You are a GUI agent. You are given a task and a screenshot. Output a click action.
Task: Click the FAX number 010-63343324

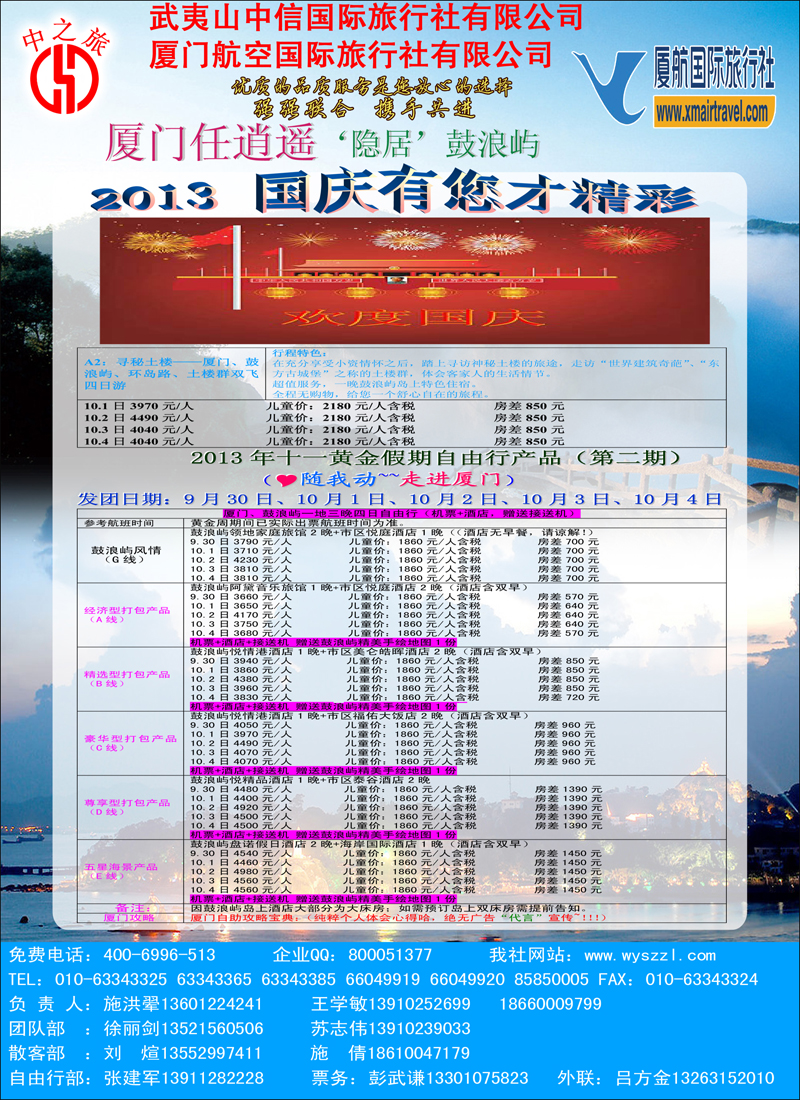point(703,979)
